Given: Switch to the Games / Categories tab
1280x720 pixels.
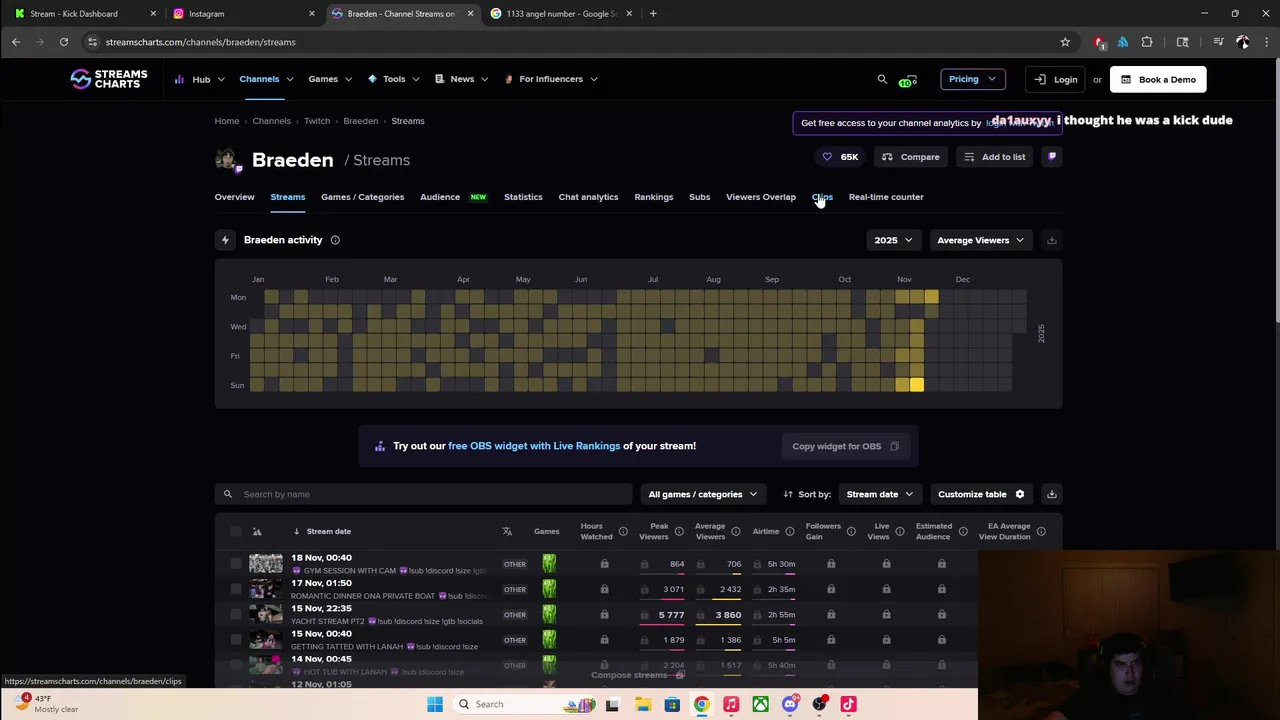Looking at the screenshot, I should click(x=362, y=197).
